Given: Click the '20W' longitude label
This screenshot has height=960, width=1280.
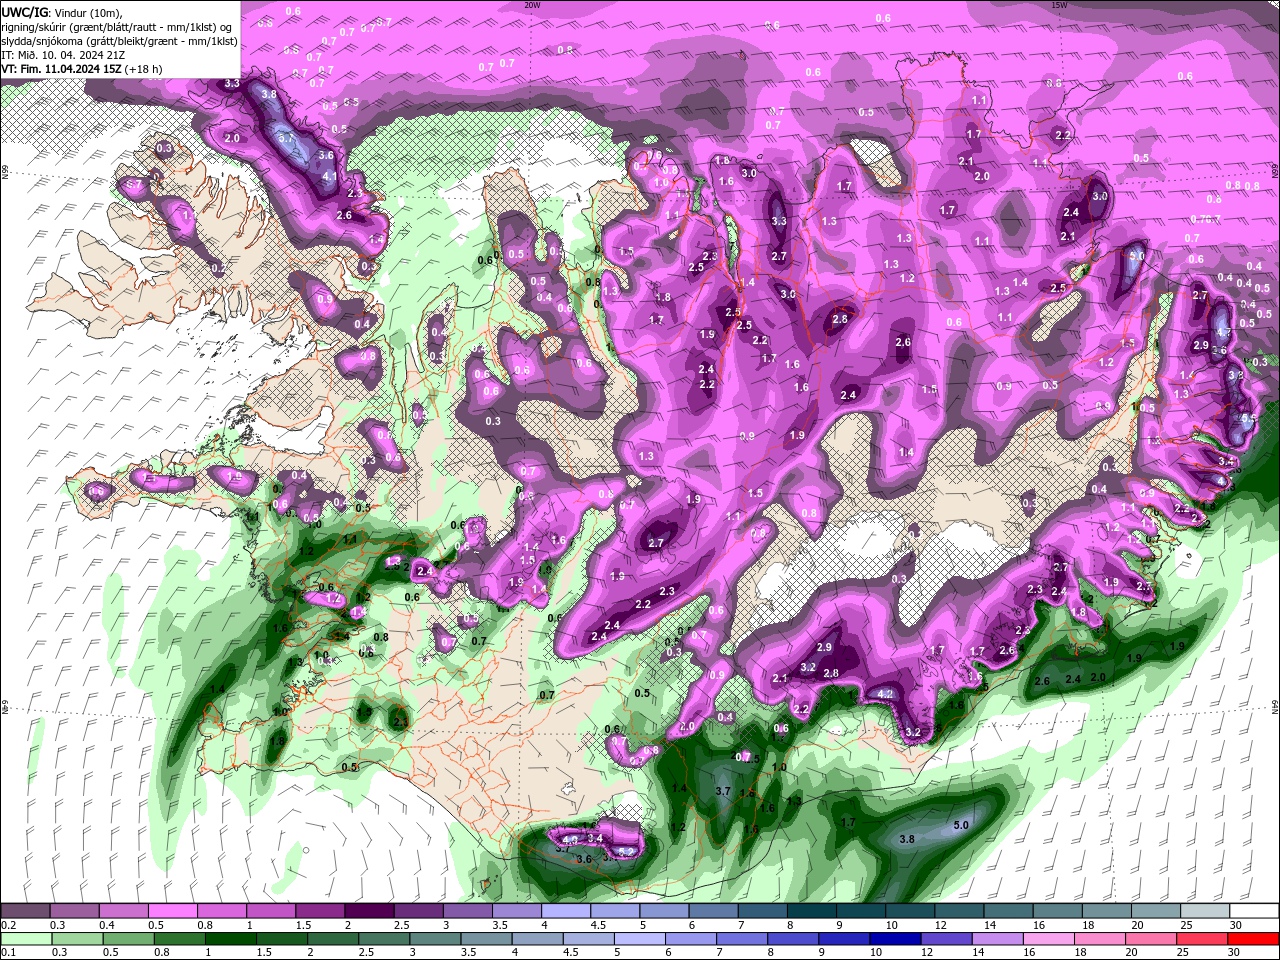Looking at the screenshot, I should (x=532, y=5).
